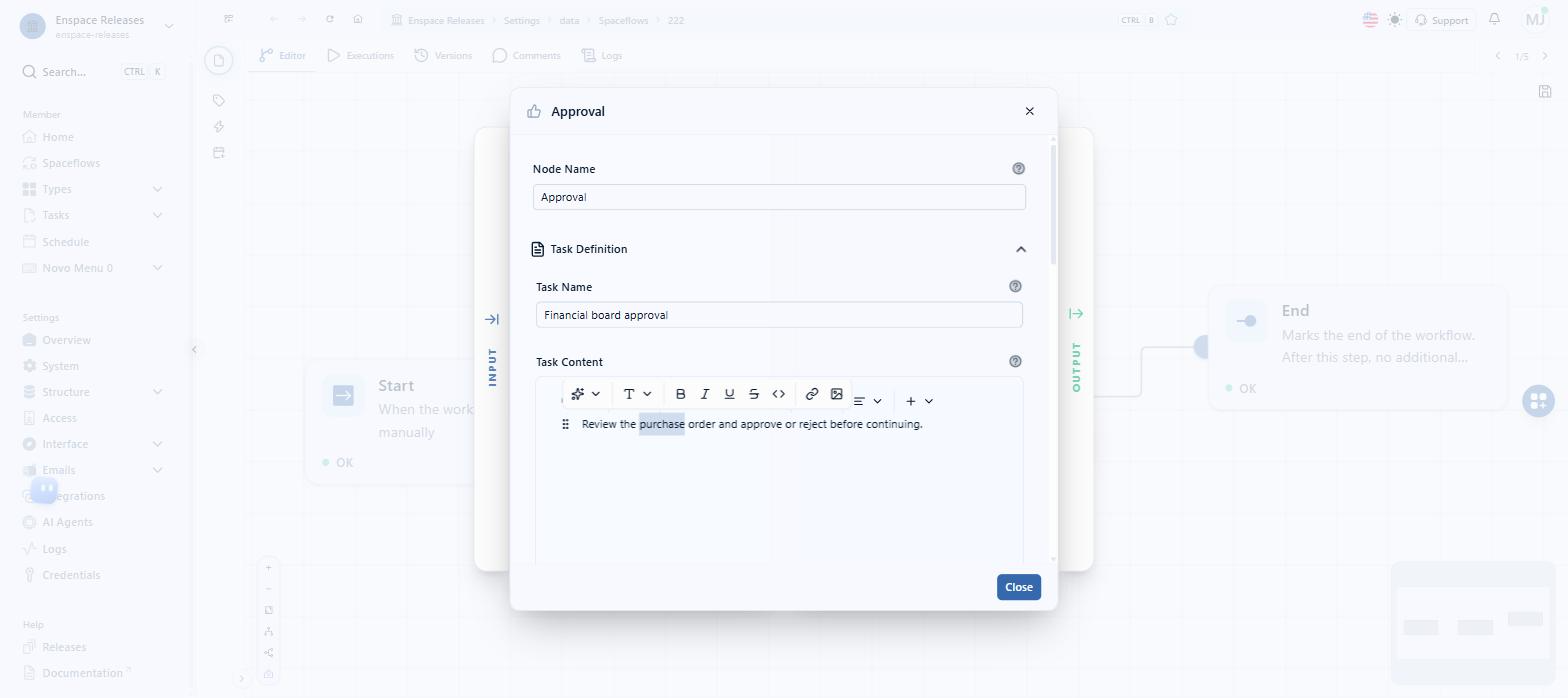Click the Task Name input field
1568x698 pixels.
[779, 315]
